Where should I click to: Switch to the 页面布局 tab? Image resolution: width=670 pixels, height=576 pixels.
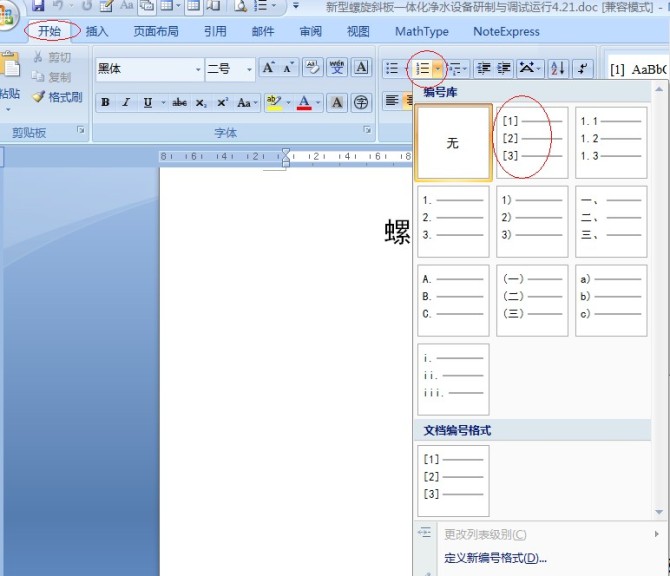pos(156,31)
